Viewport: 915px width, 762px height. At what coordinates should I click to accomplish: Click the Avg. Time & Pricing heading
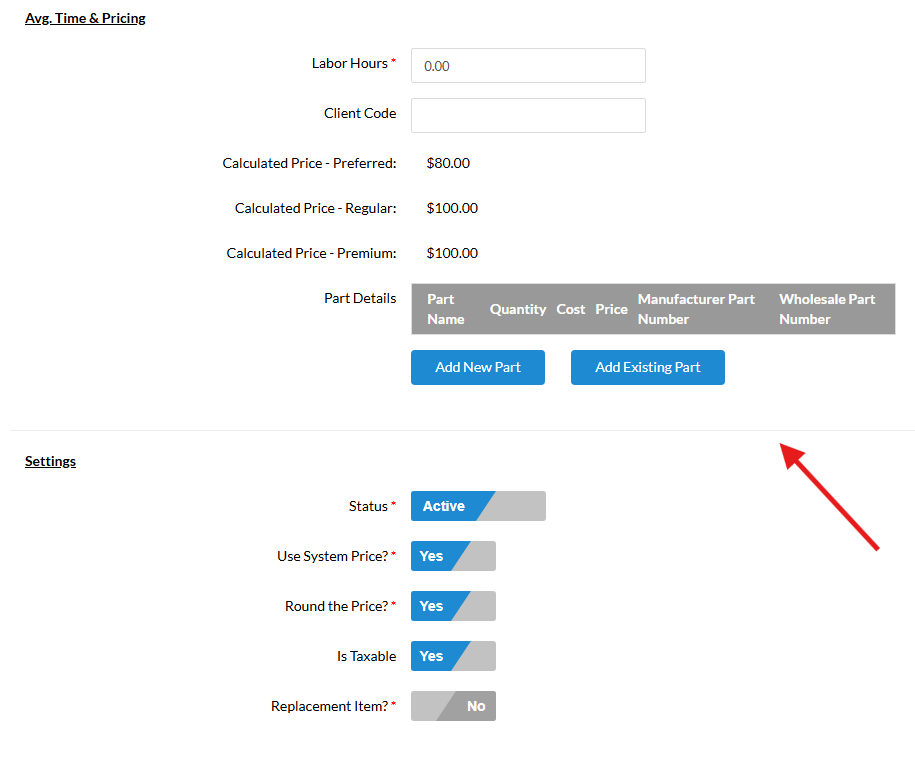(x=85, y=18)
